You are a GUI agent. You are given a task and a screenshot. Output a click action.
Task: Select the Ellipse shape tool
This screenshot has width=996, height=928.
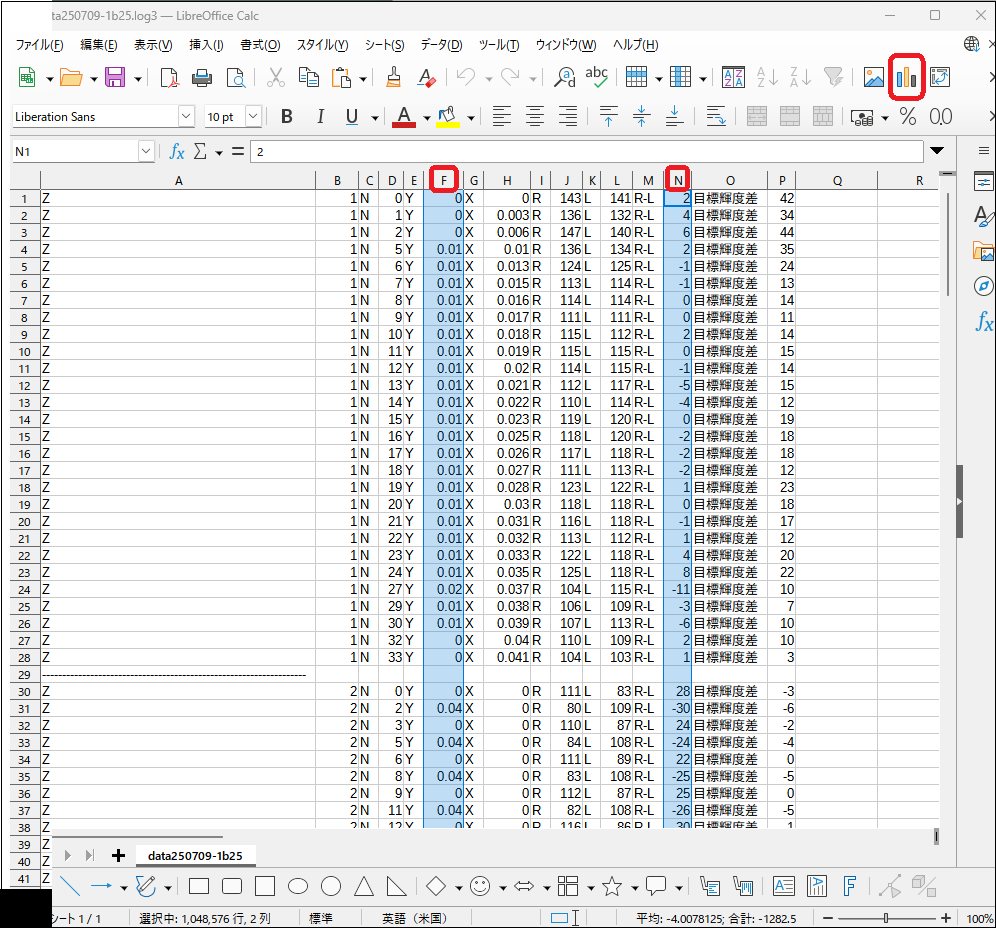click(298, 886)
